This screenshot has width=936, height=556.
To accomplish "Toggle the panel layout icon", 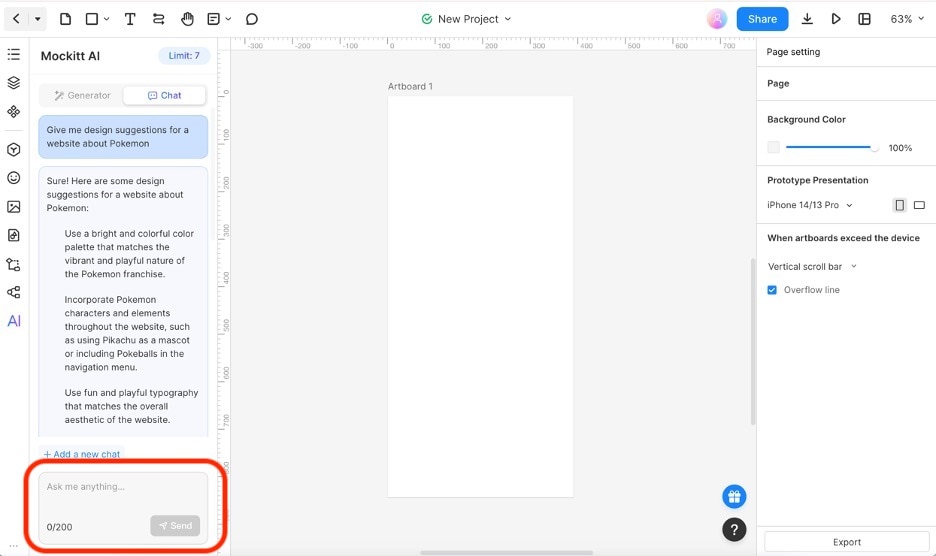I will (864, 19).
